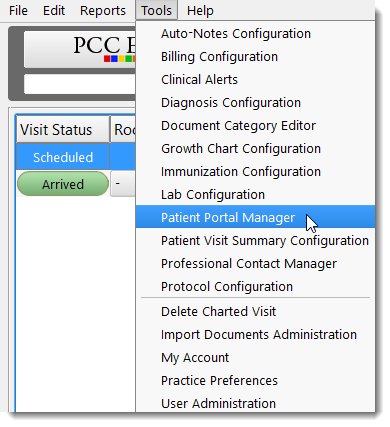Click the Visit Status column header
The height and width of the screenshot is (427, 390).
(x=63, y=130)
